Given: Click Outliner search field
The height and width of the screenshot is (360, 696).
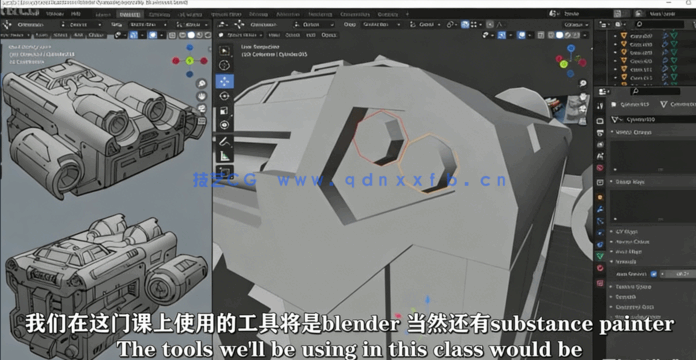Looking at the screenshot, I should pos(659,24).
